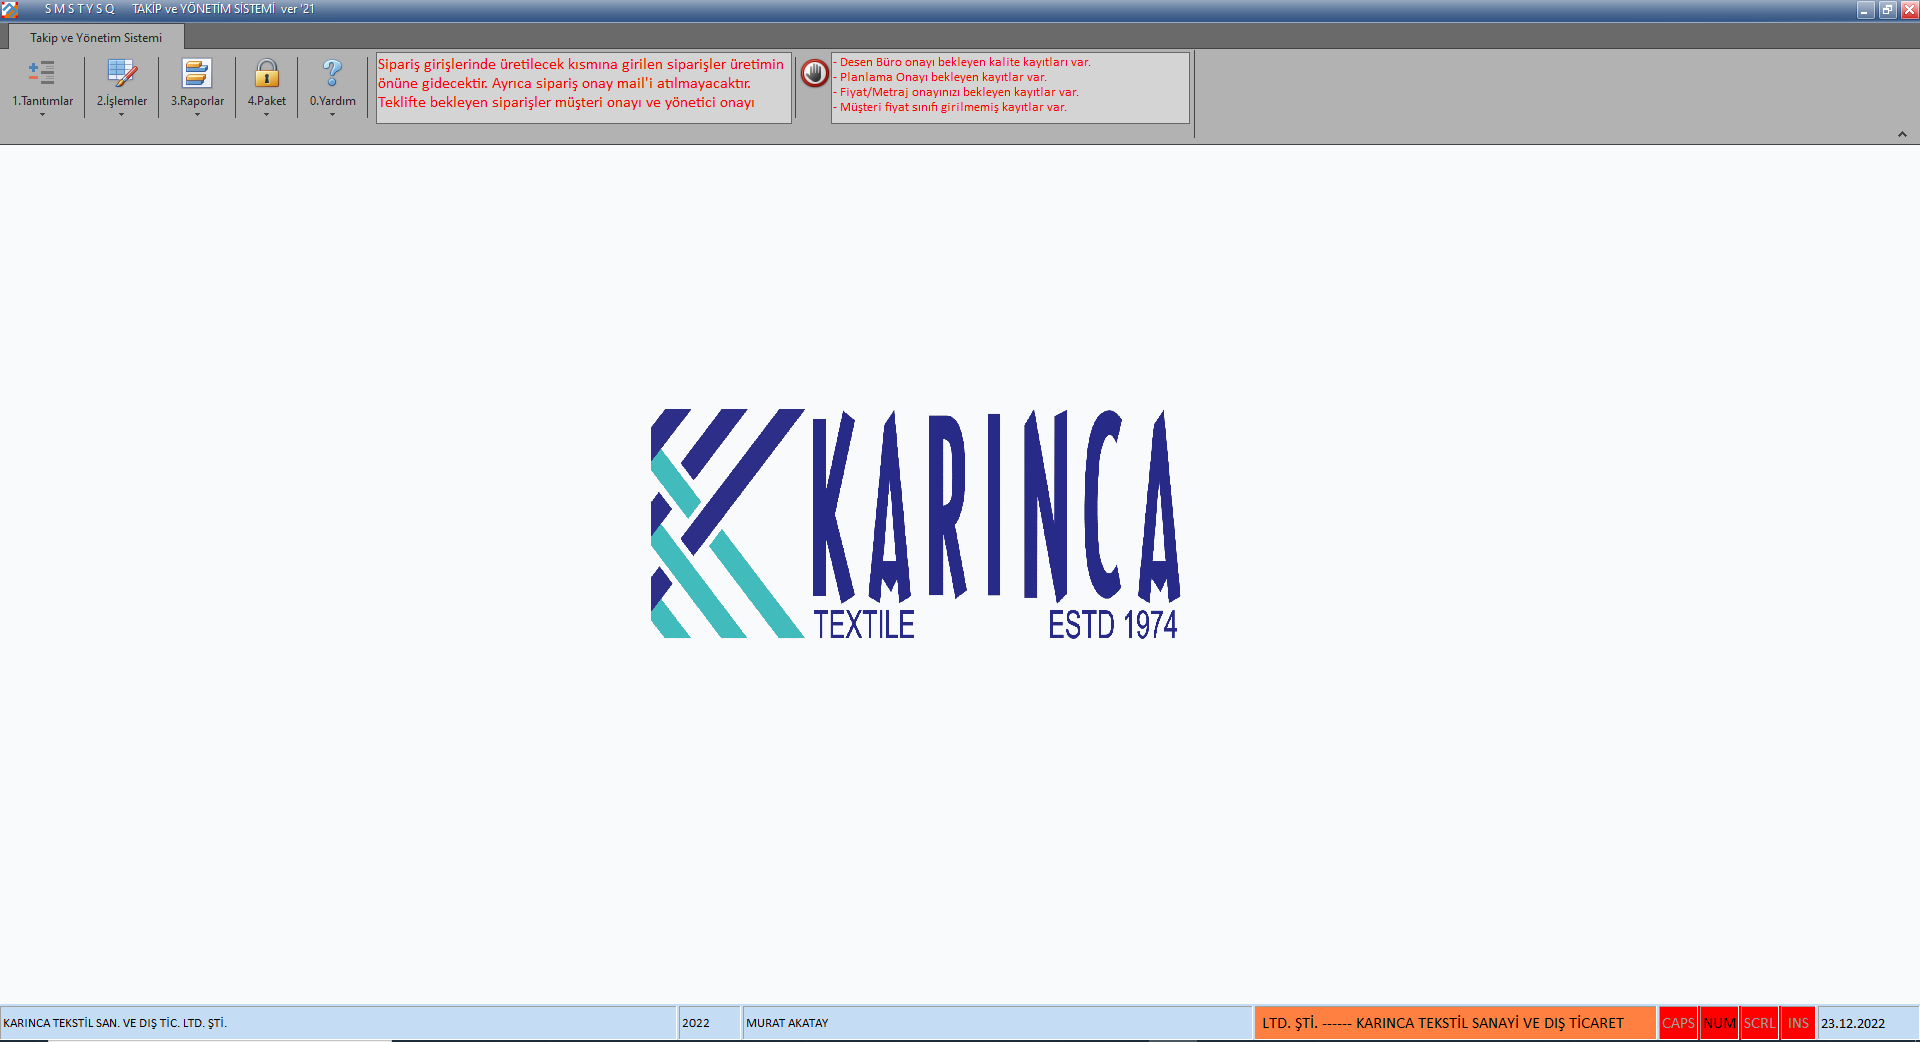Click the 2.İşlemler menu label
Viewport: 1920px width, 1042px height.
[122, 101]
